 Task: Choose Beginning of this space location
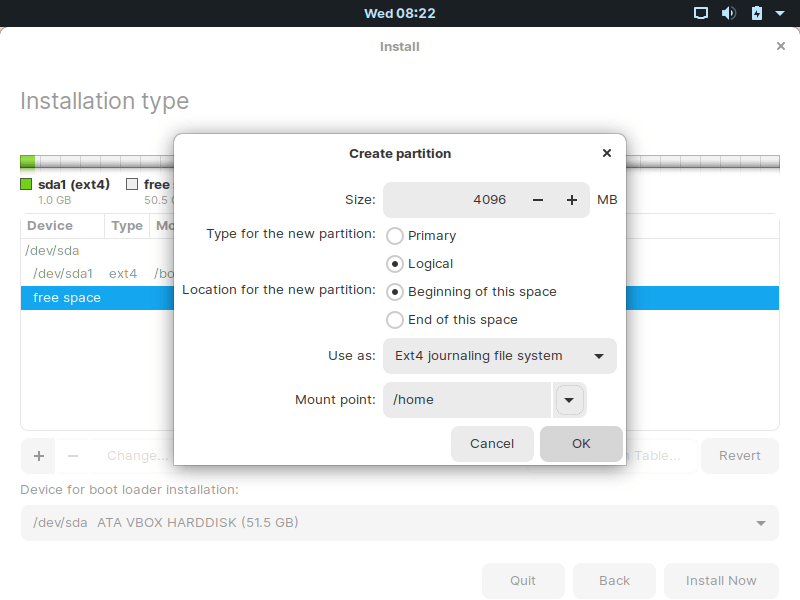point(395,292)
